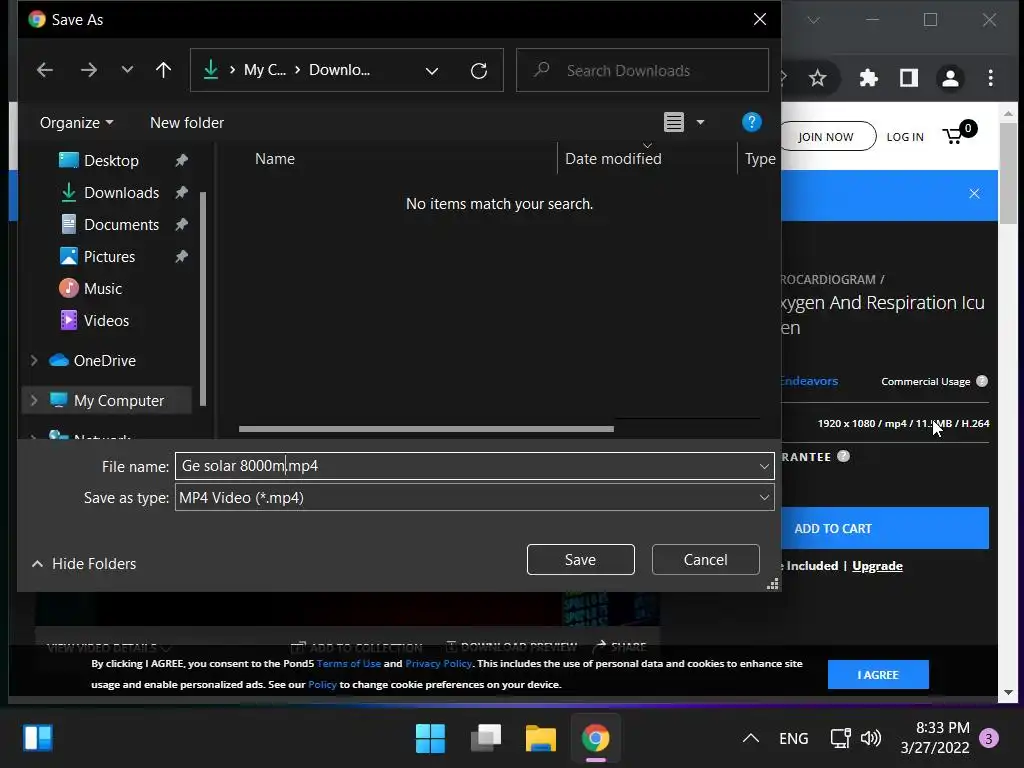Click LOG IN on Pond5 page

pos(905,137)
